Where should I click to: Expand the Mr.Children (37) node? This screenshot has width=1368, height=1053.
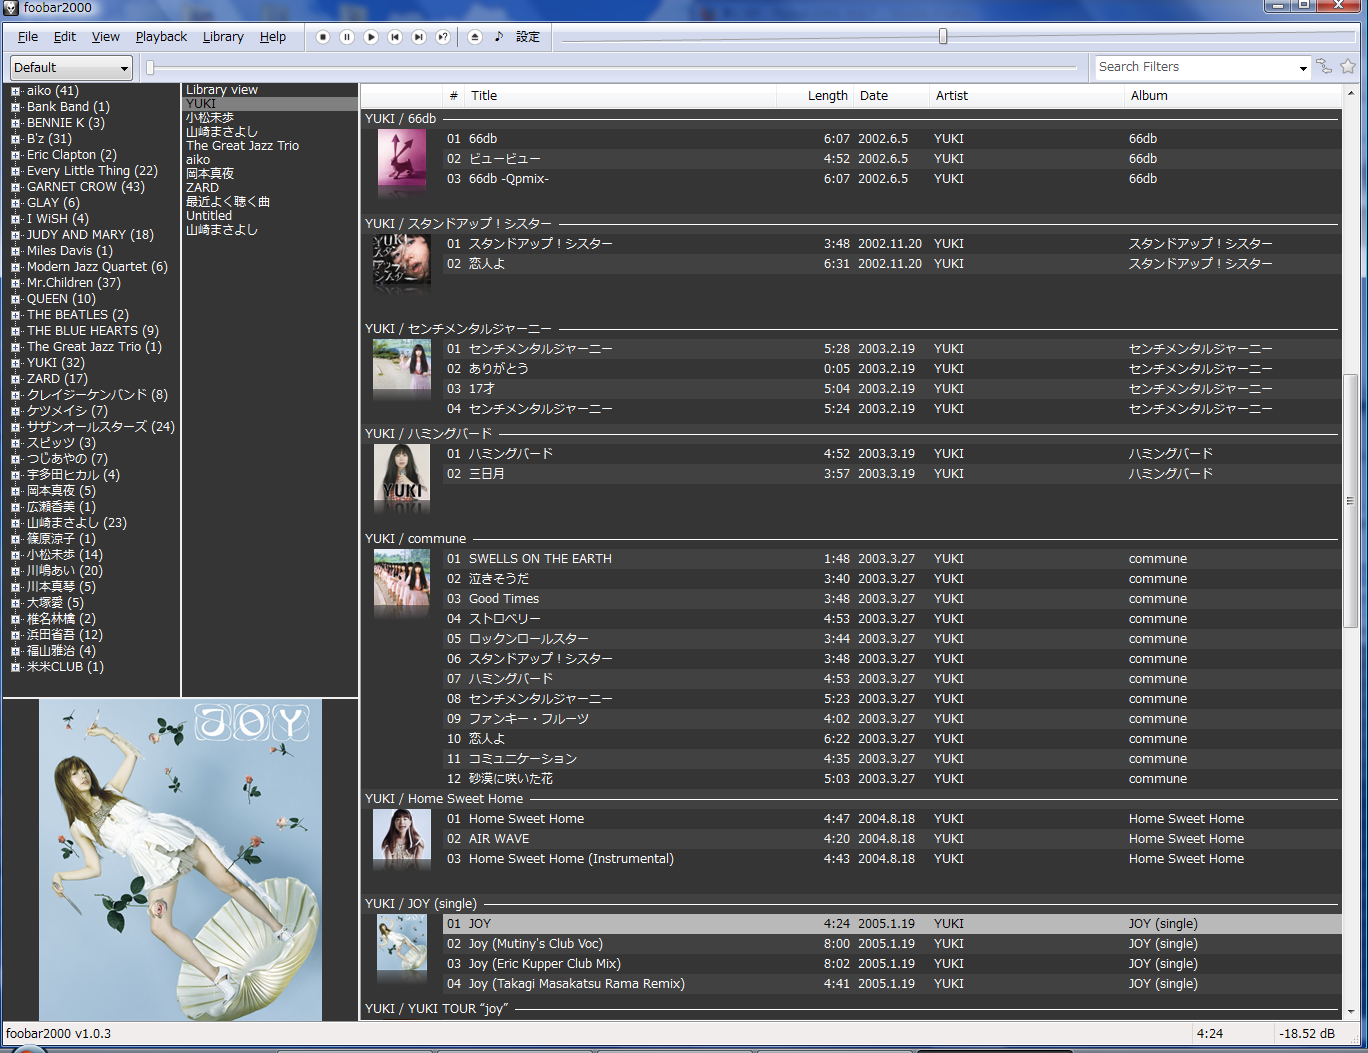[16, 283]
